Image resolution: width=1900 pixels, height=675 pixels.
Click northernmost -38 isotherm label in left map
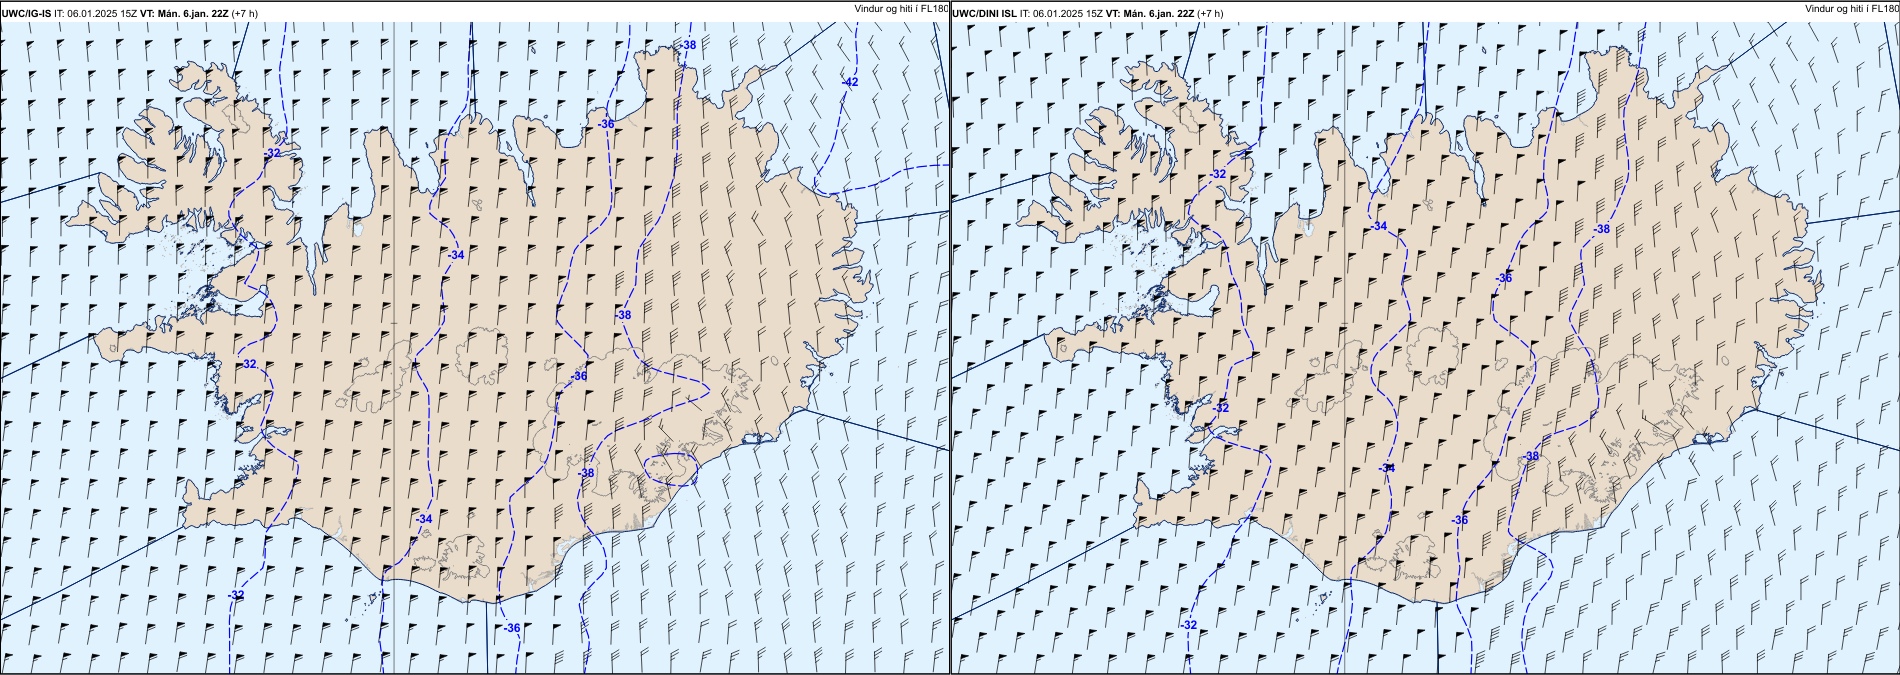click(x=688, y=46)
